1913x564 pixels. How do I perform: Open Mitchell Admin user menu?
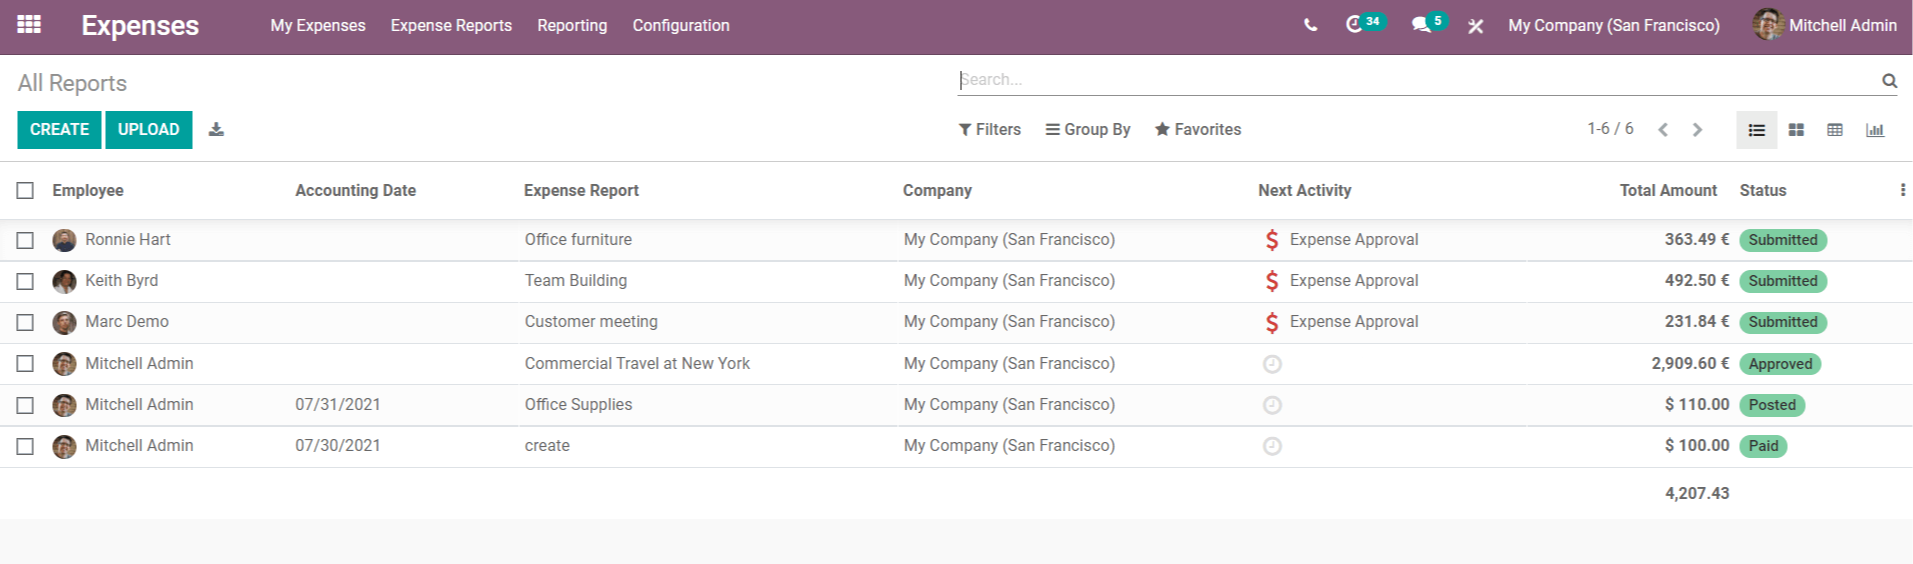coord(1825,25)
